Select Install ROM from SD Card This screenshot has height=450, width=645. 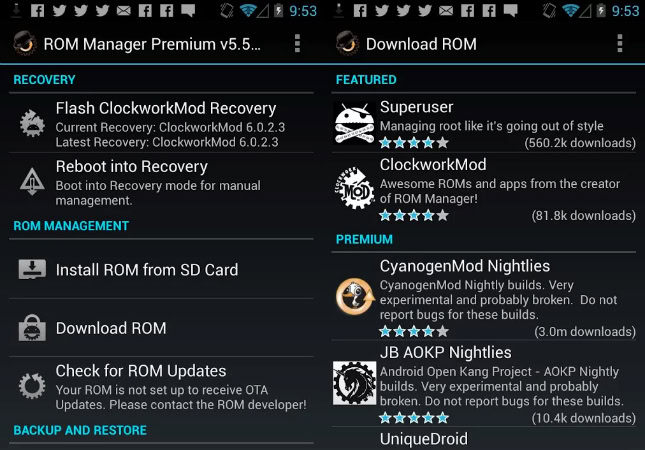[x=161, y=269]
